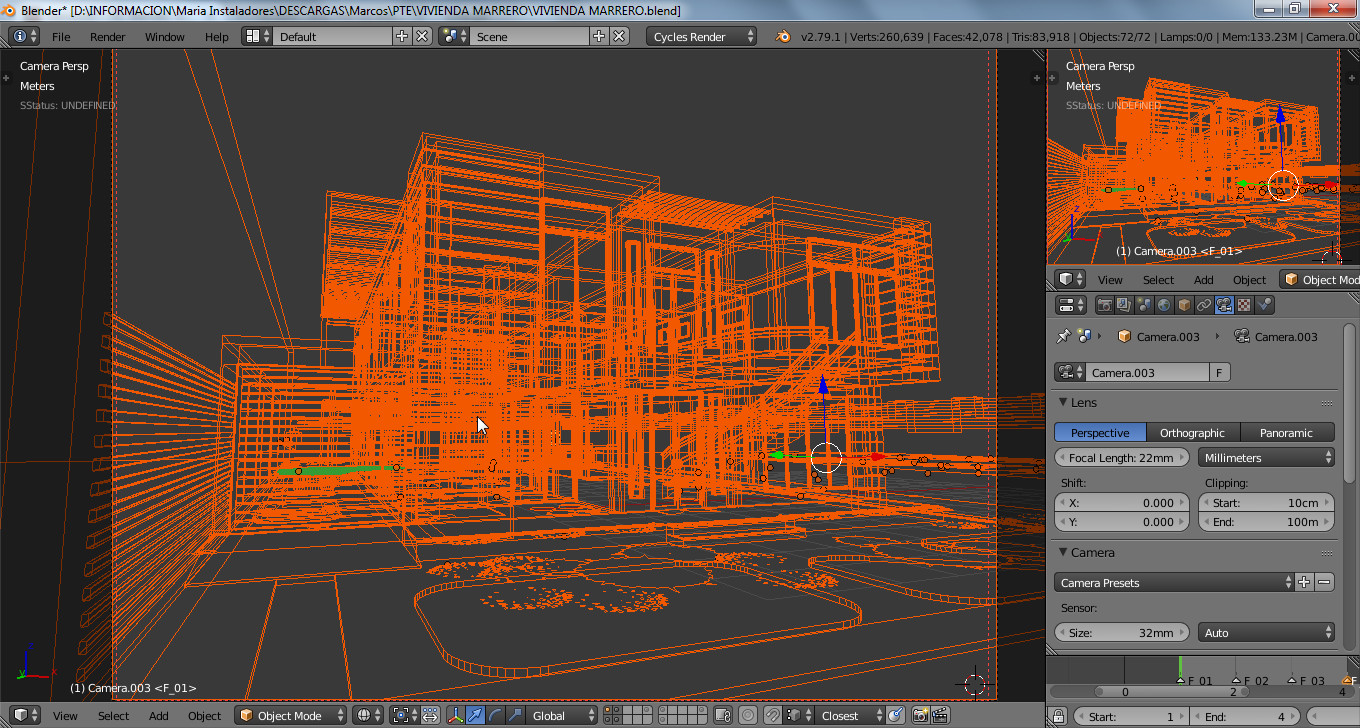The height and width of the screenshot is (728, 1360).
Task: Click the Select menu in viewport header
Action: point(113,715)
